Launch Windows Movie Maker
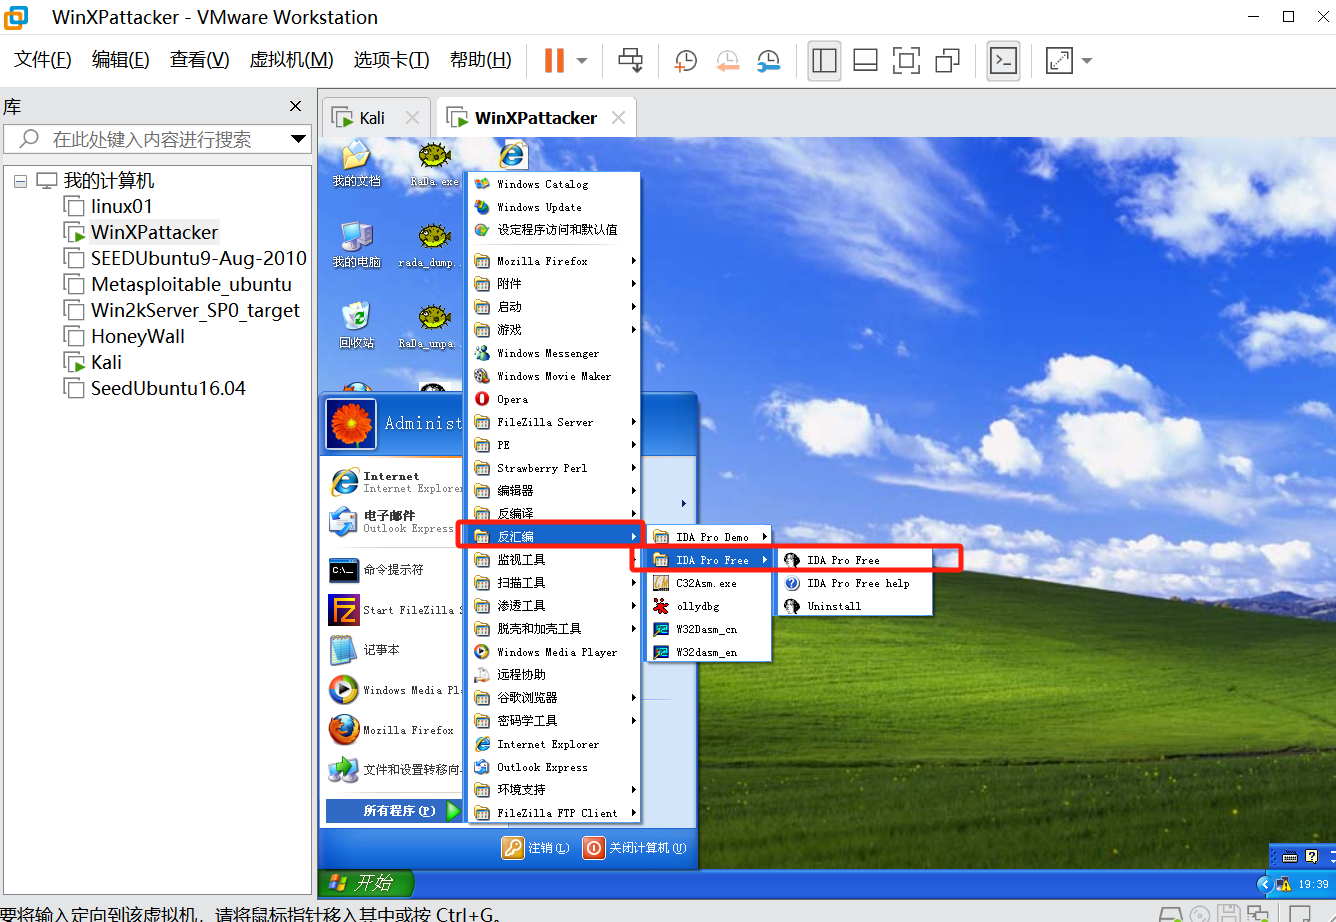This screenshot has width=1336, height=922. (554, 376)
